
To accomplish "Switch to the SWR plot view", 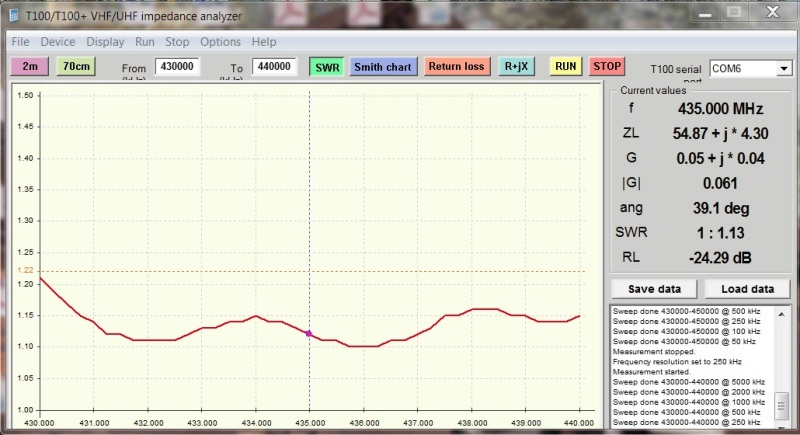I will coord(325,67).
